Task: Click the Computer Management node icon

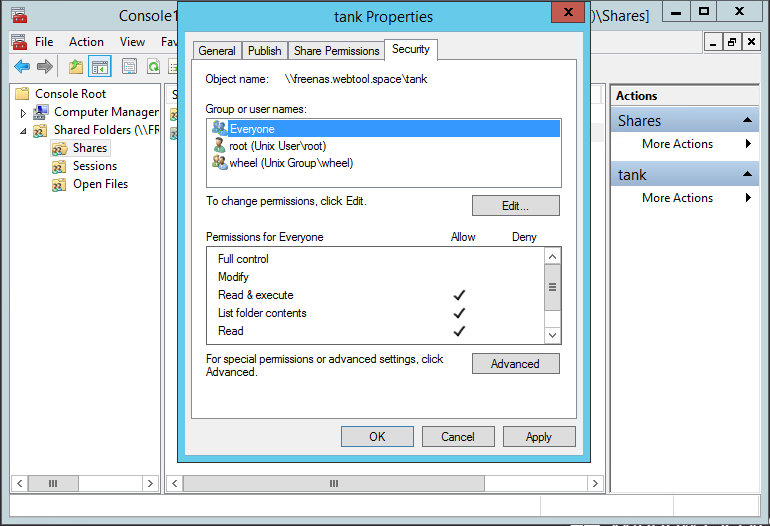Action: (x=40, y=112)
